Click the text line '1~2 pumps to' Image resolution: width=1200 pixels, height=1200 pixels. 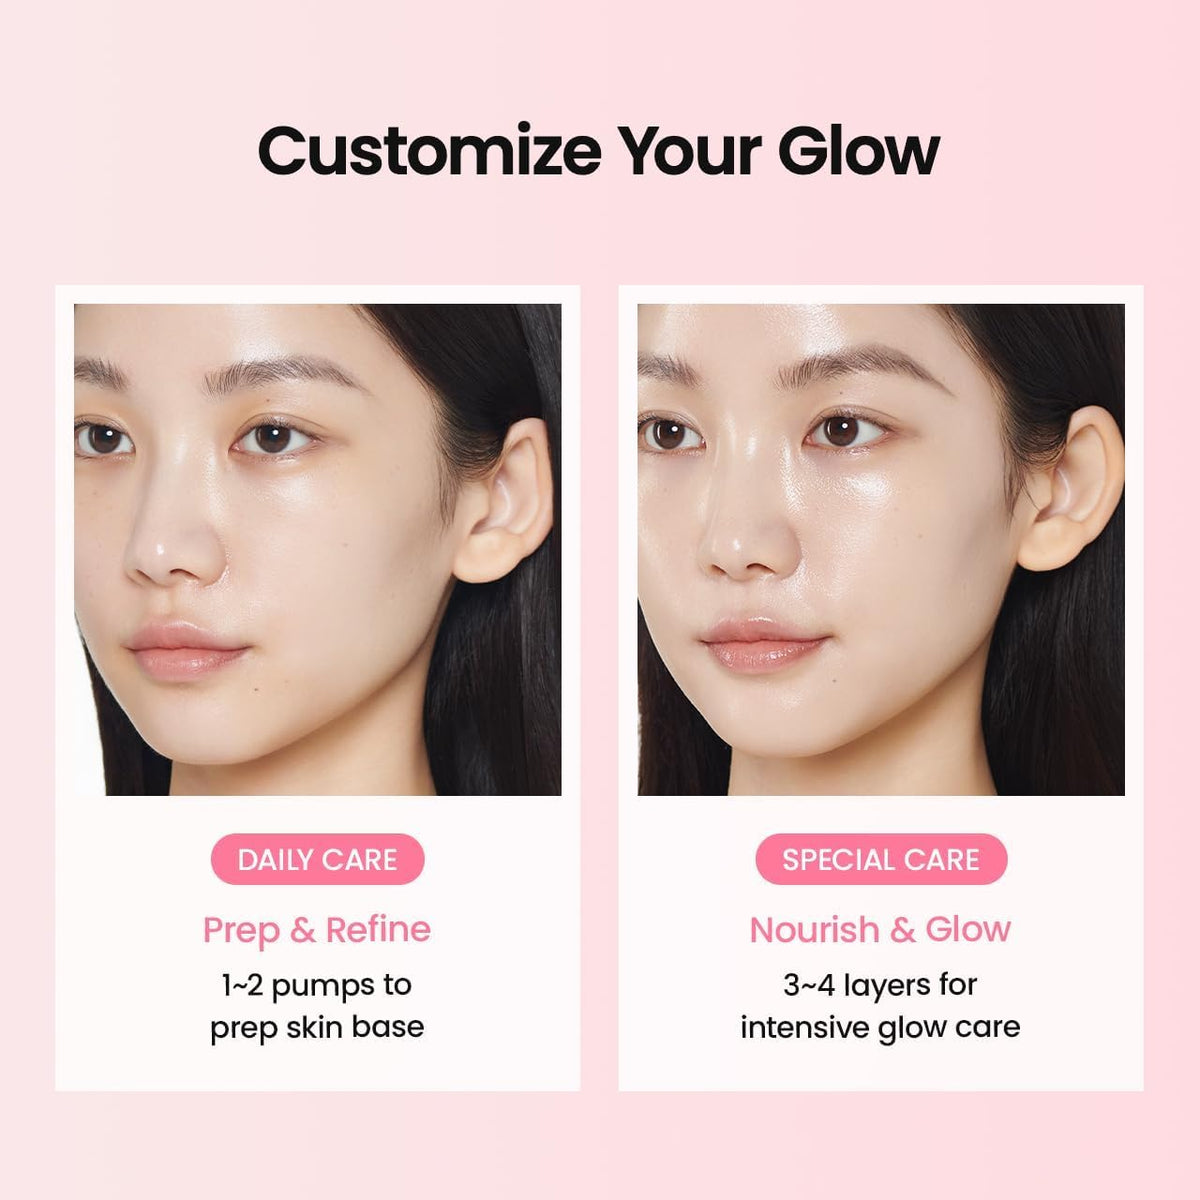pyautogui.click(x=317, y=985)
